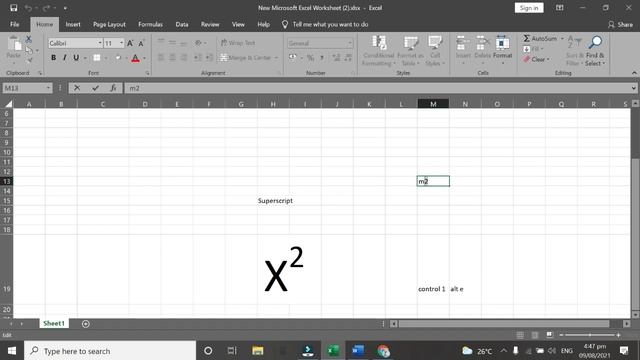This screenshot has height=360, width=640.
Task: Click the Name Box showing M13
Action: pos(27,88)
